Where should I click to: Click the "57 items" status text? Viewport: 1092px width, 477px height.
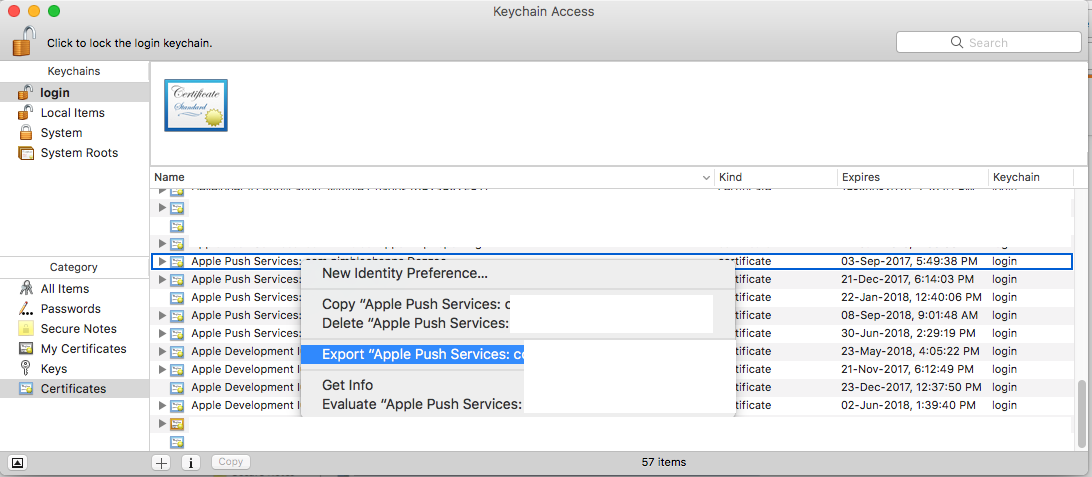click(x=664, y=462)
